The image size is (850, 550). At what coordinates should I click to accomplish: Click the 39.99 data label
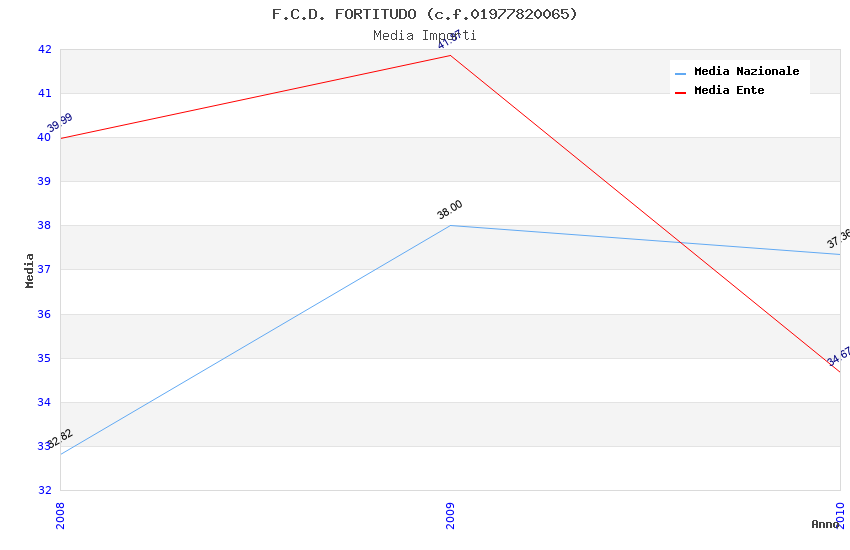pyautogui.click(x=60, y=123)
